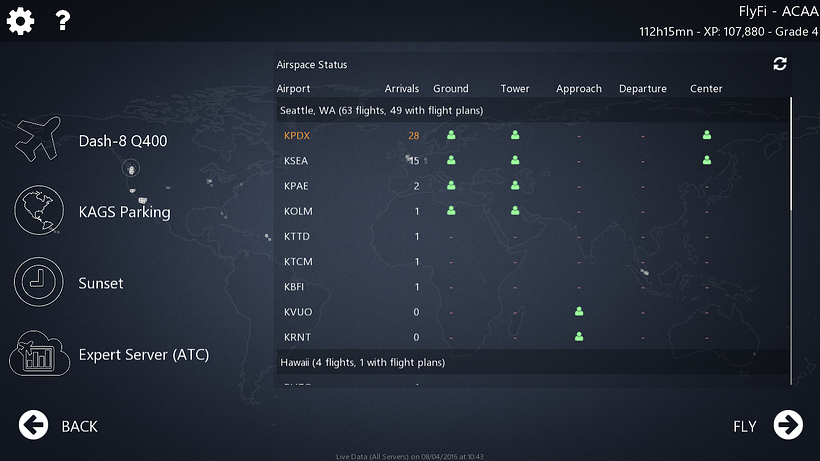Click the Tower column header
This screenshot has height=461, width=820.
click(x=515, y=88)
